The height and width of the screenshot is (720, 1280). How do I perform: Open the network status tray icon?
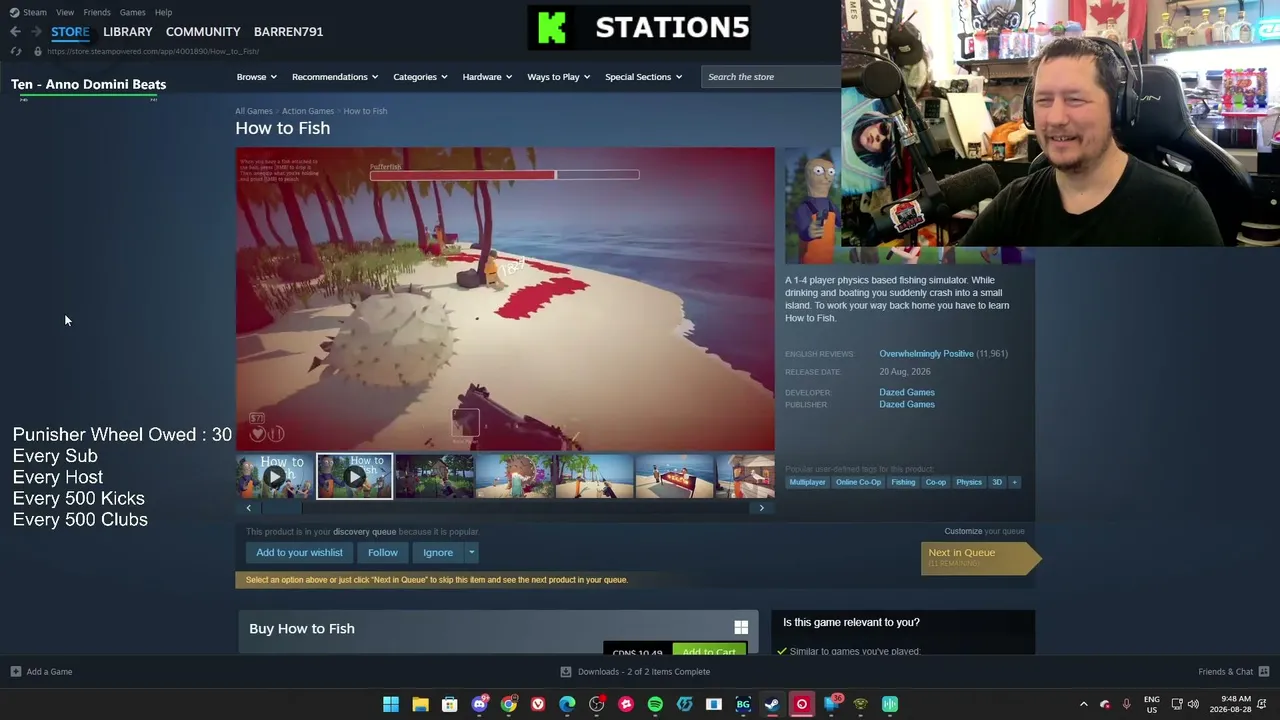(x=1177, y=704)
